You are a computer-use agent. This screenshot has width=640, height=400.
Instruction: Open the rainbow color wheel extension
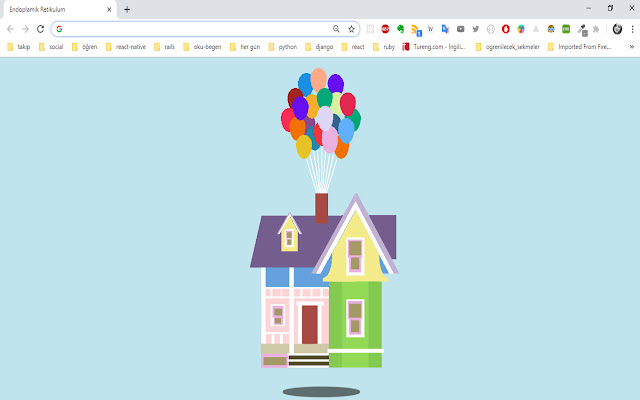click(x=521, y=29)
